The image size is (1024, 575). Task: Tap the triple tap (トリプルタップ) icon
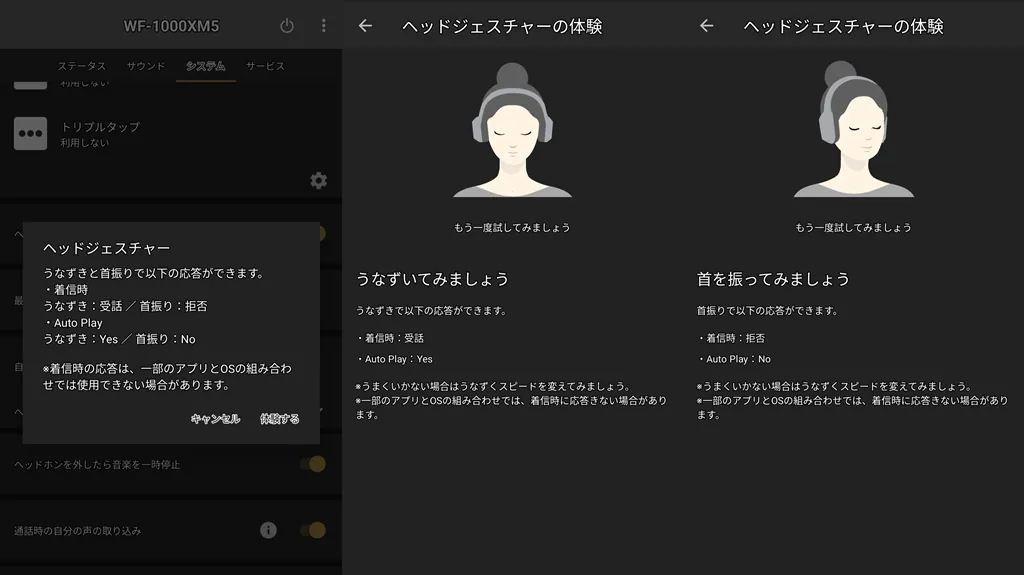(30, 134)
